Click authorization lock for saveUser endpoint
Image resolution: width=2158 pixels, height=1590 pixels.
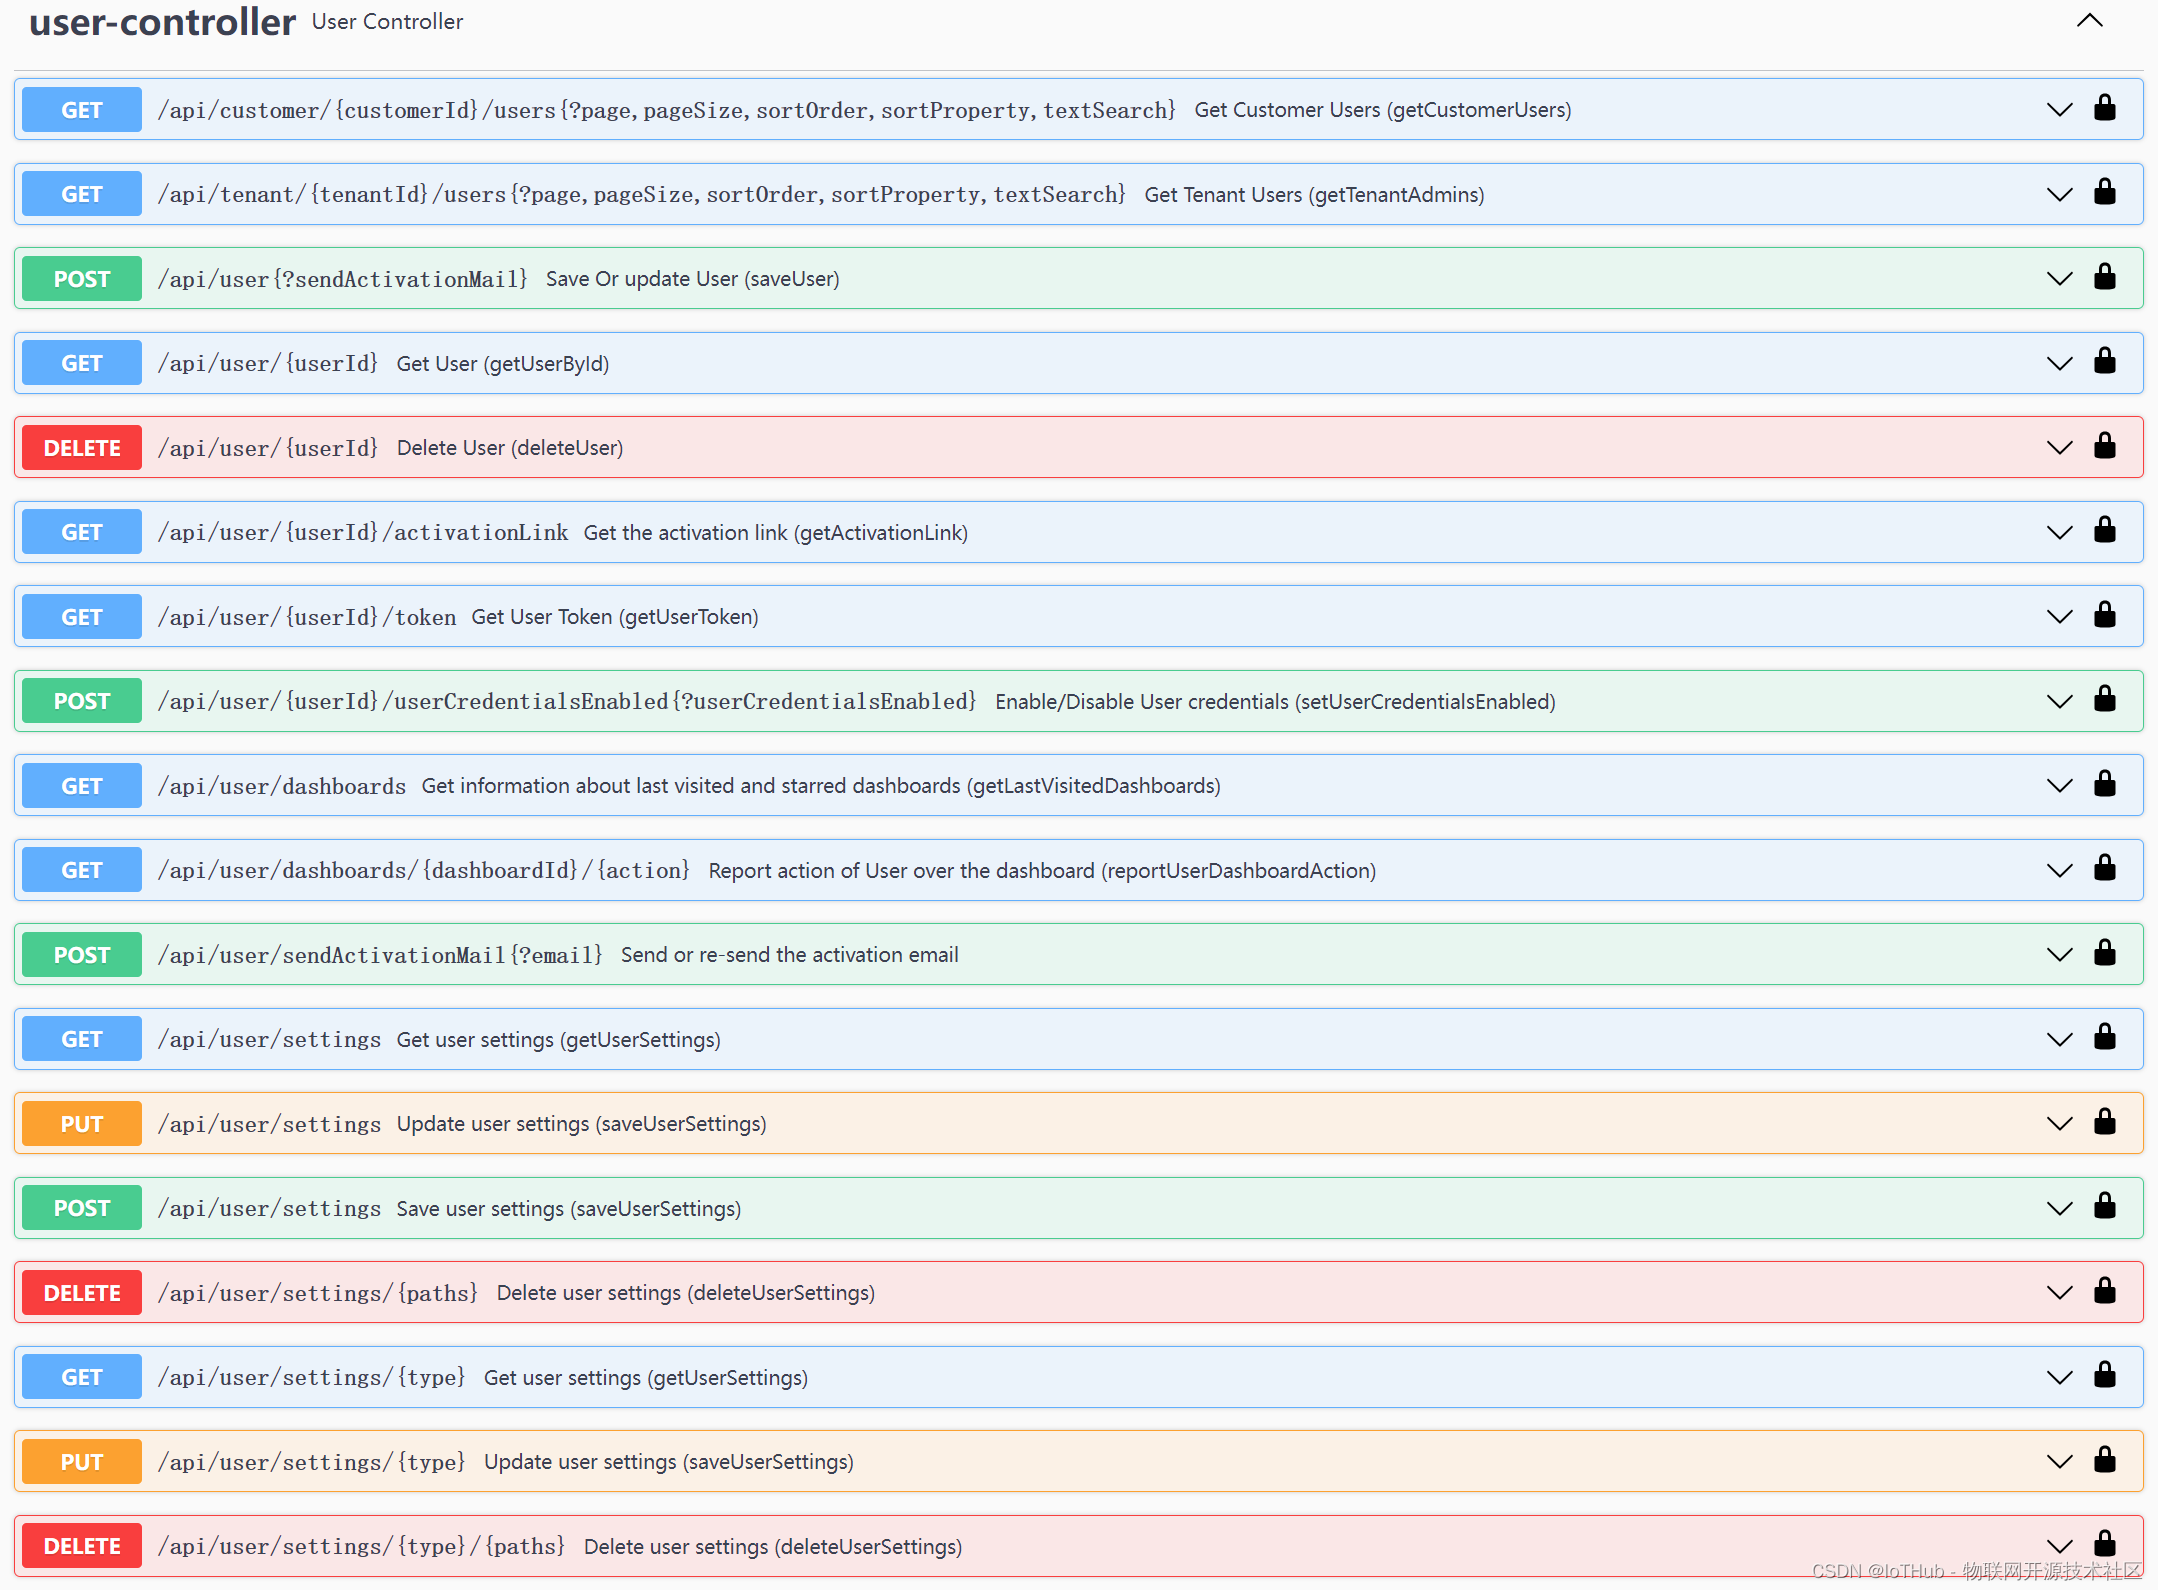(2104, 277)
